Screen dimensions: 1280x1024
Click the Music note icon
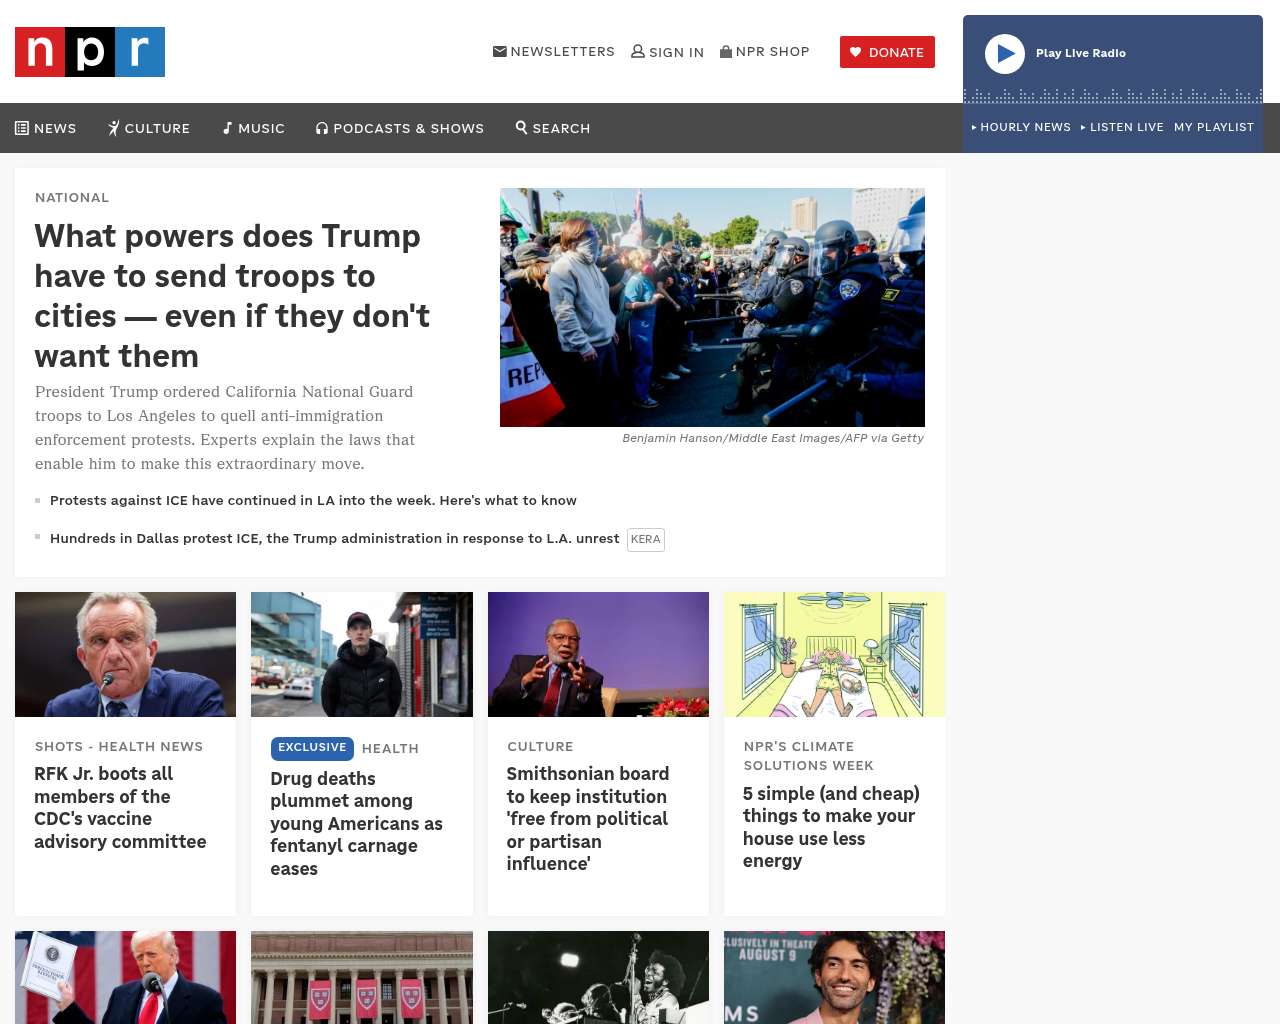tap(227, 128)
